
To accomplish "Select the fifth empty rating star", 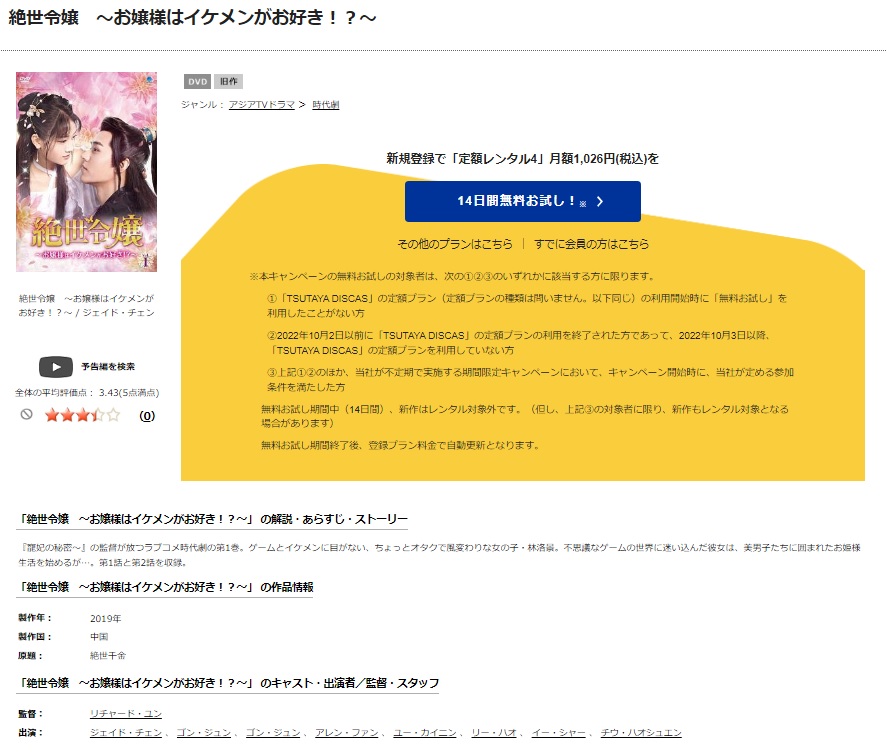I will tap(114, 415).
